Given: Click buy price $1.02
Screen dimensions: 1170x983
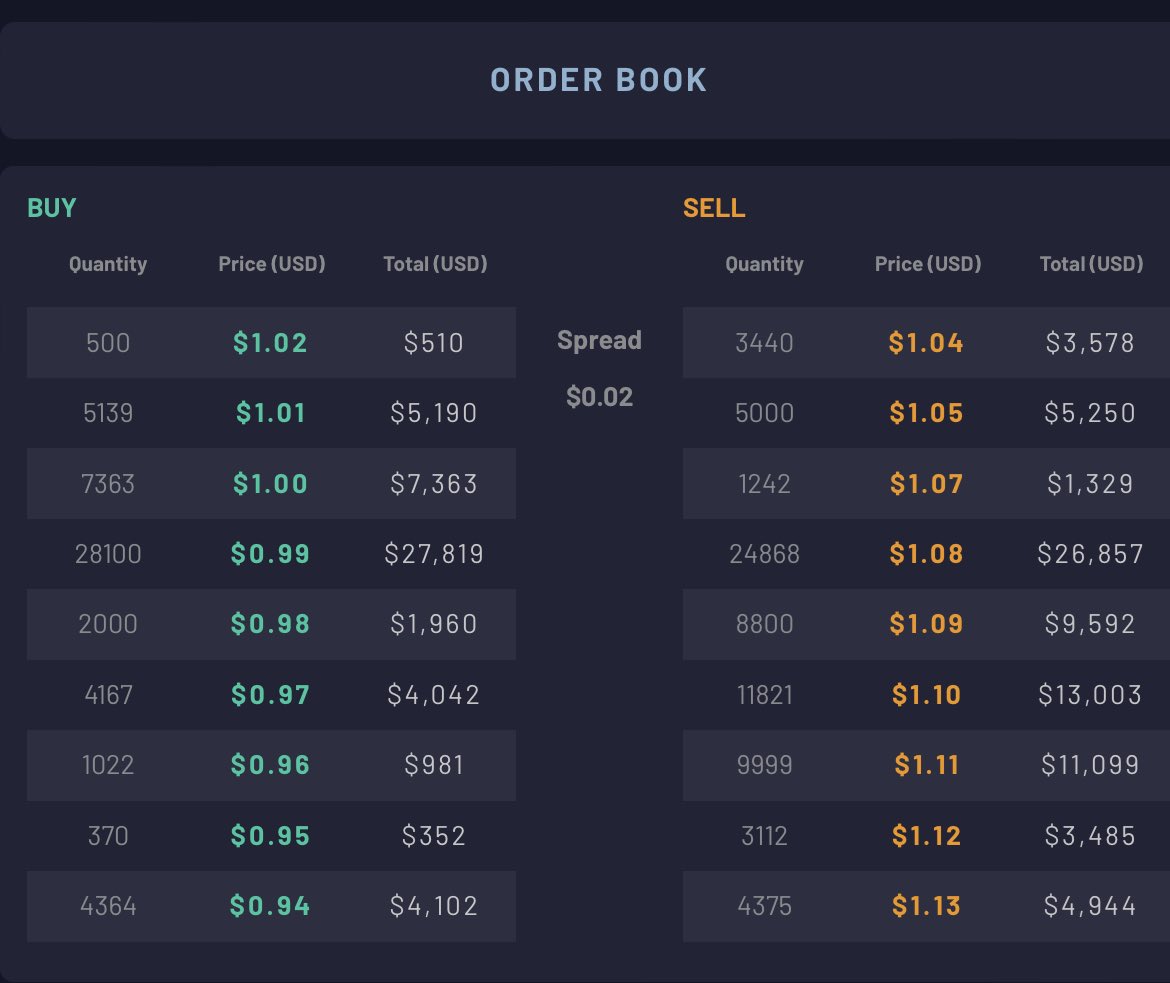Looking at the screenshot, I should point(270,343).
